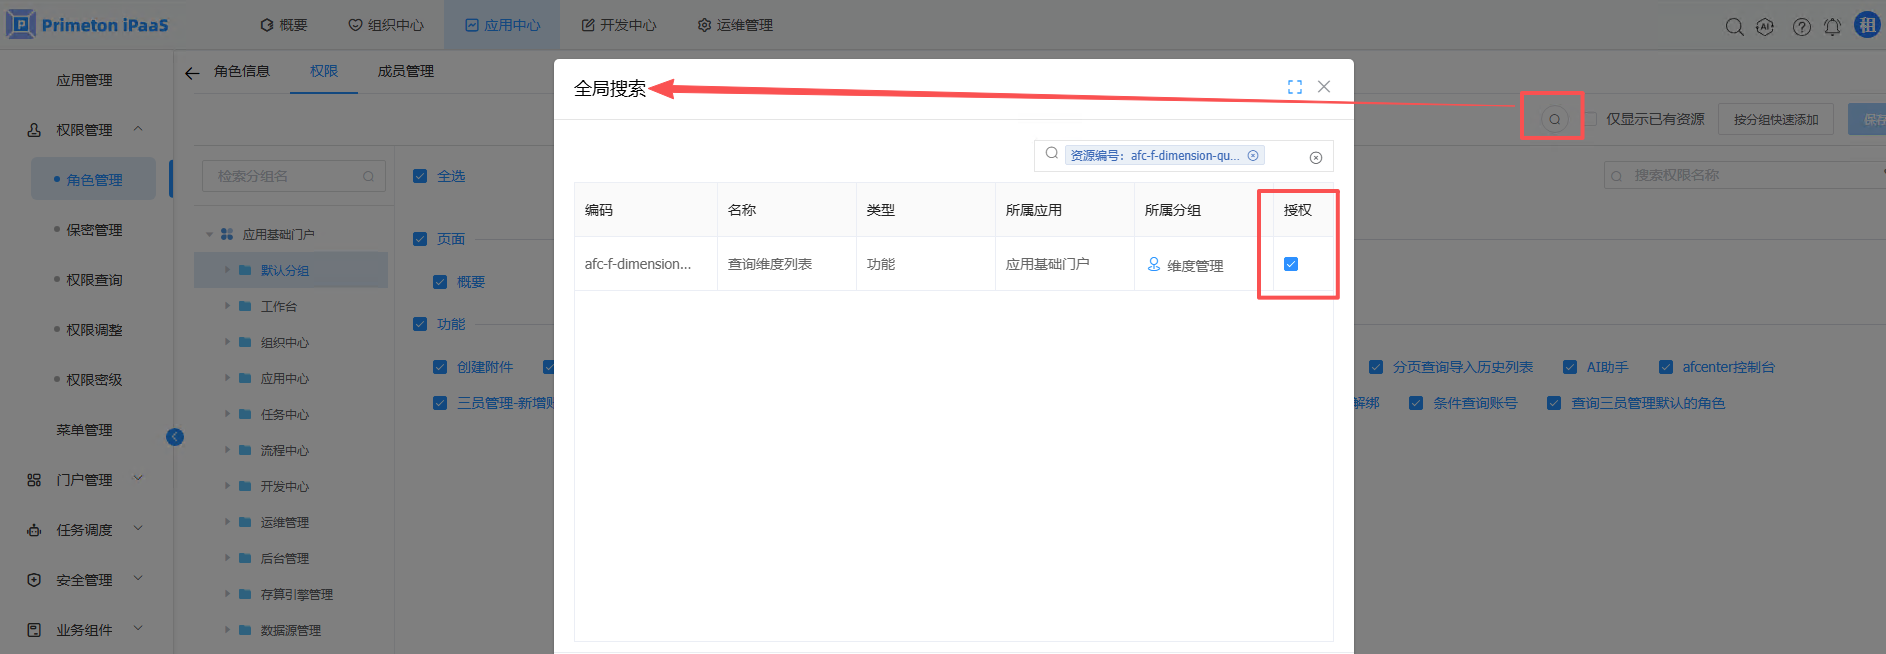Open notifications bell icon
Image resolution: width=1886 pixels, height=654 pixels.
1832,26
